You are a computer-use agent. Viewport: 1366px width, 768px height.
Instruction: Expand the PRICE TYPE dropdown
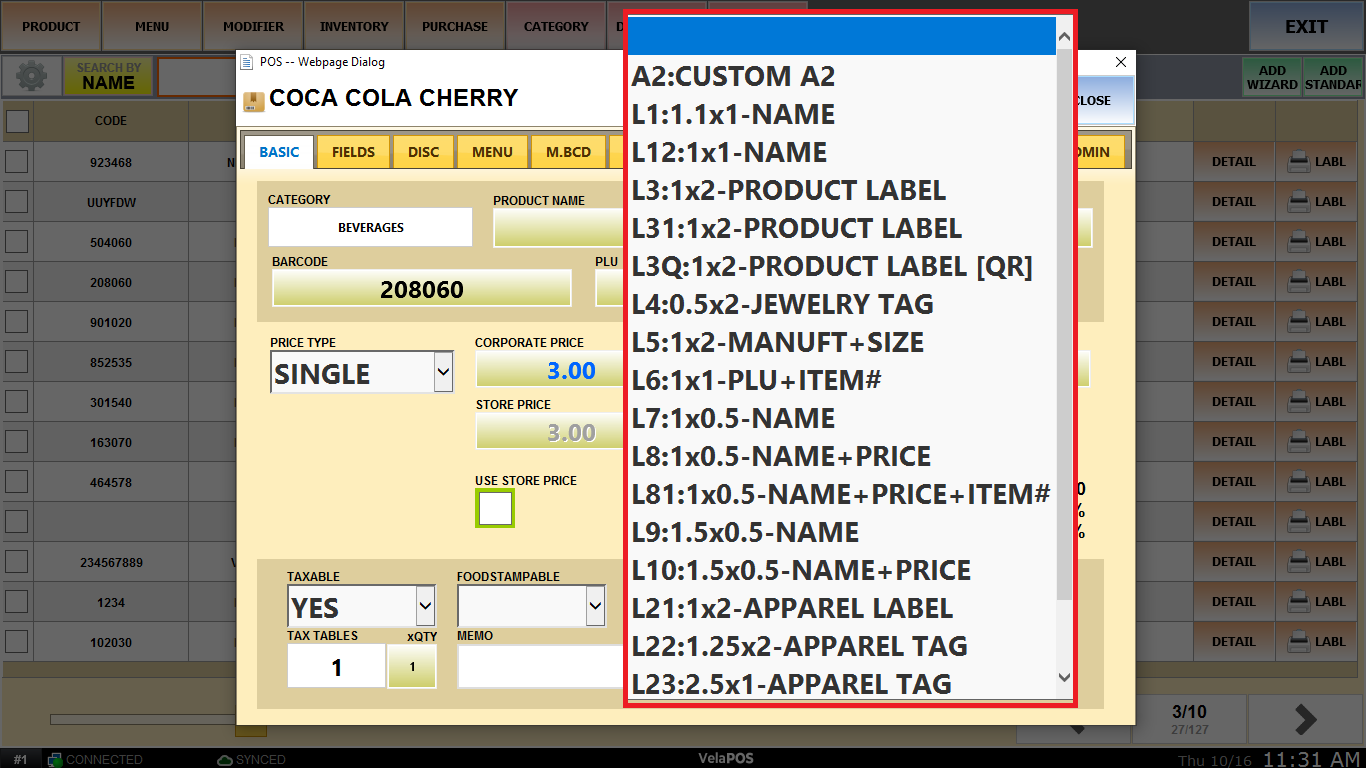443,373
